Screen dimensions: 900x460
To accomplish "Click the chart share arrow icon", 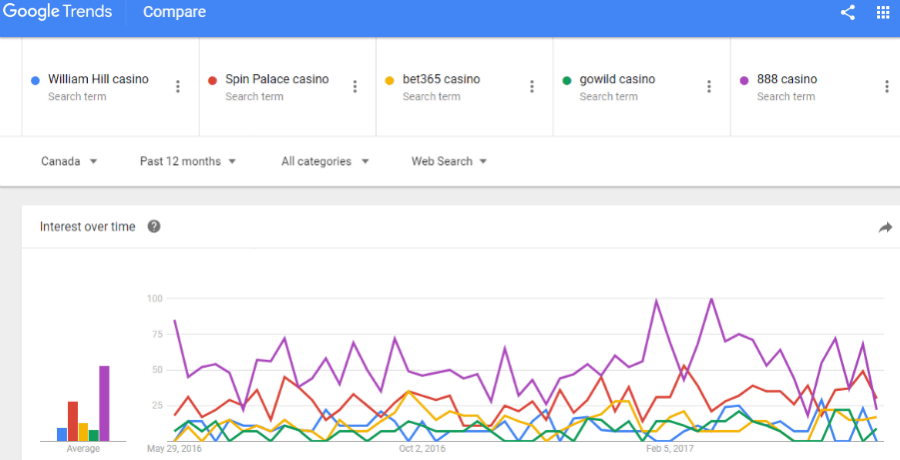I will coord(885,227).
